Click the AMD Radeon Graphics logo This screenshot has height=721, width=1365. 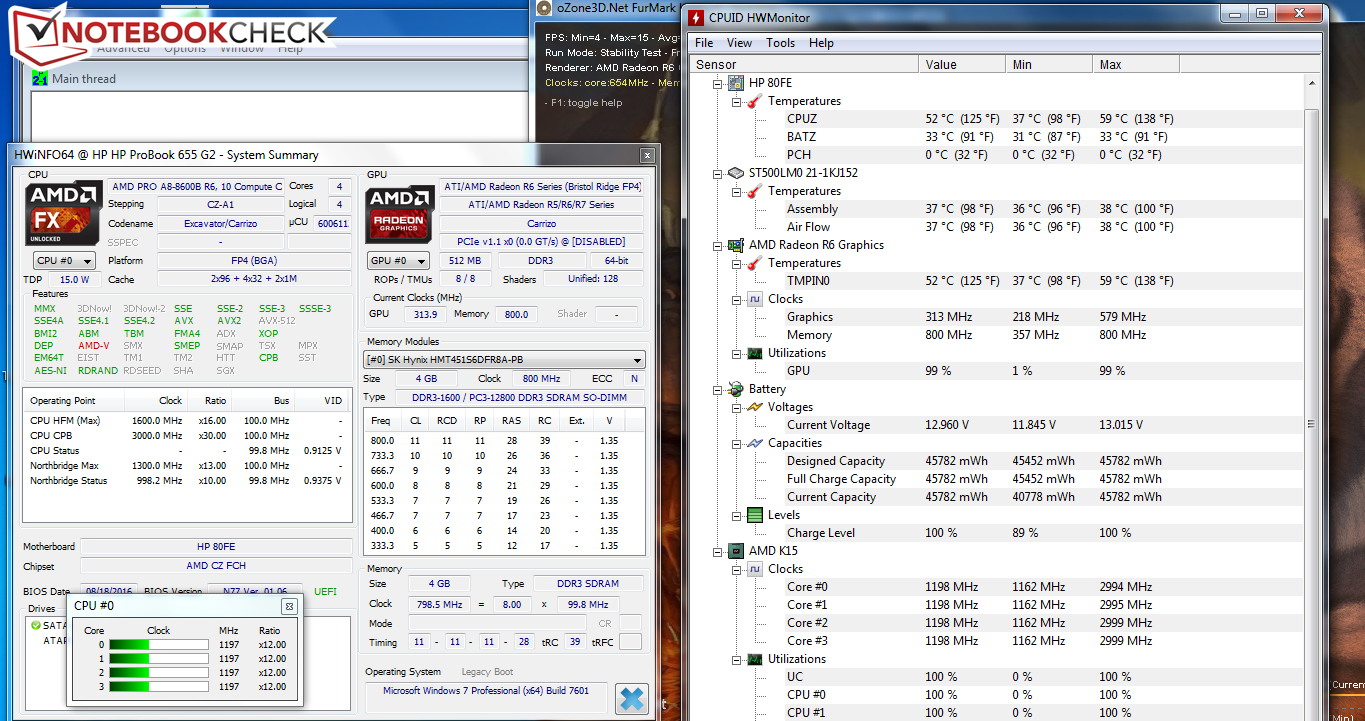coord(400,213)
